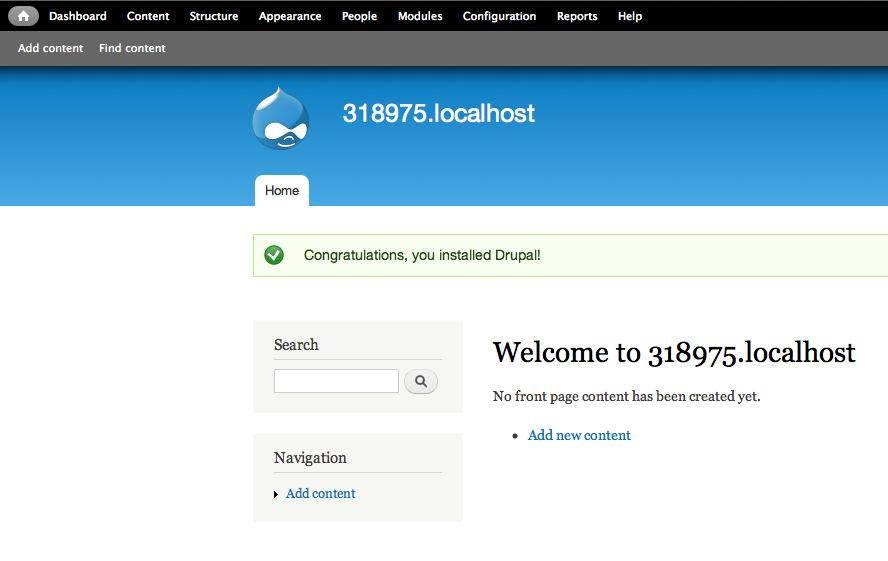This screenshot has width=888, height=561.
Task: Open the Modules menu
Action: pos(420,16)
